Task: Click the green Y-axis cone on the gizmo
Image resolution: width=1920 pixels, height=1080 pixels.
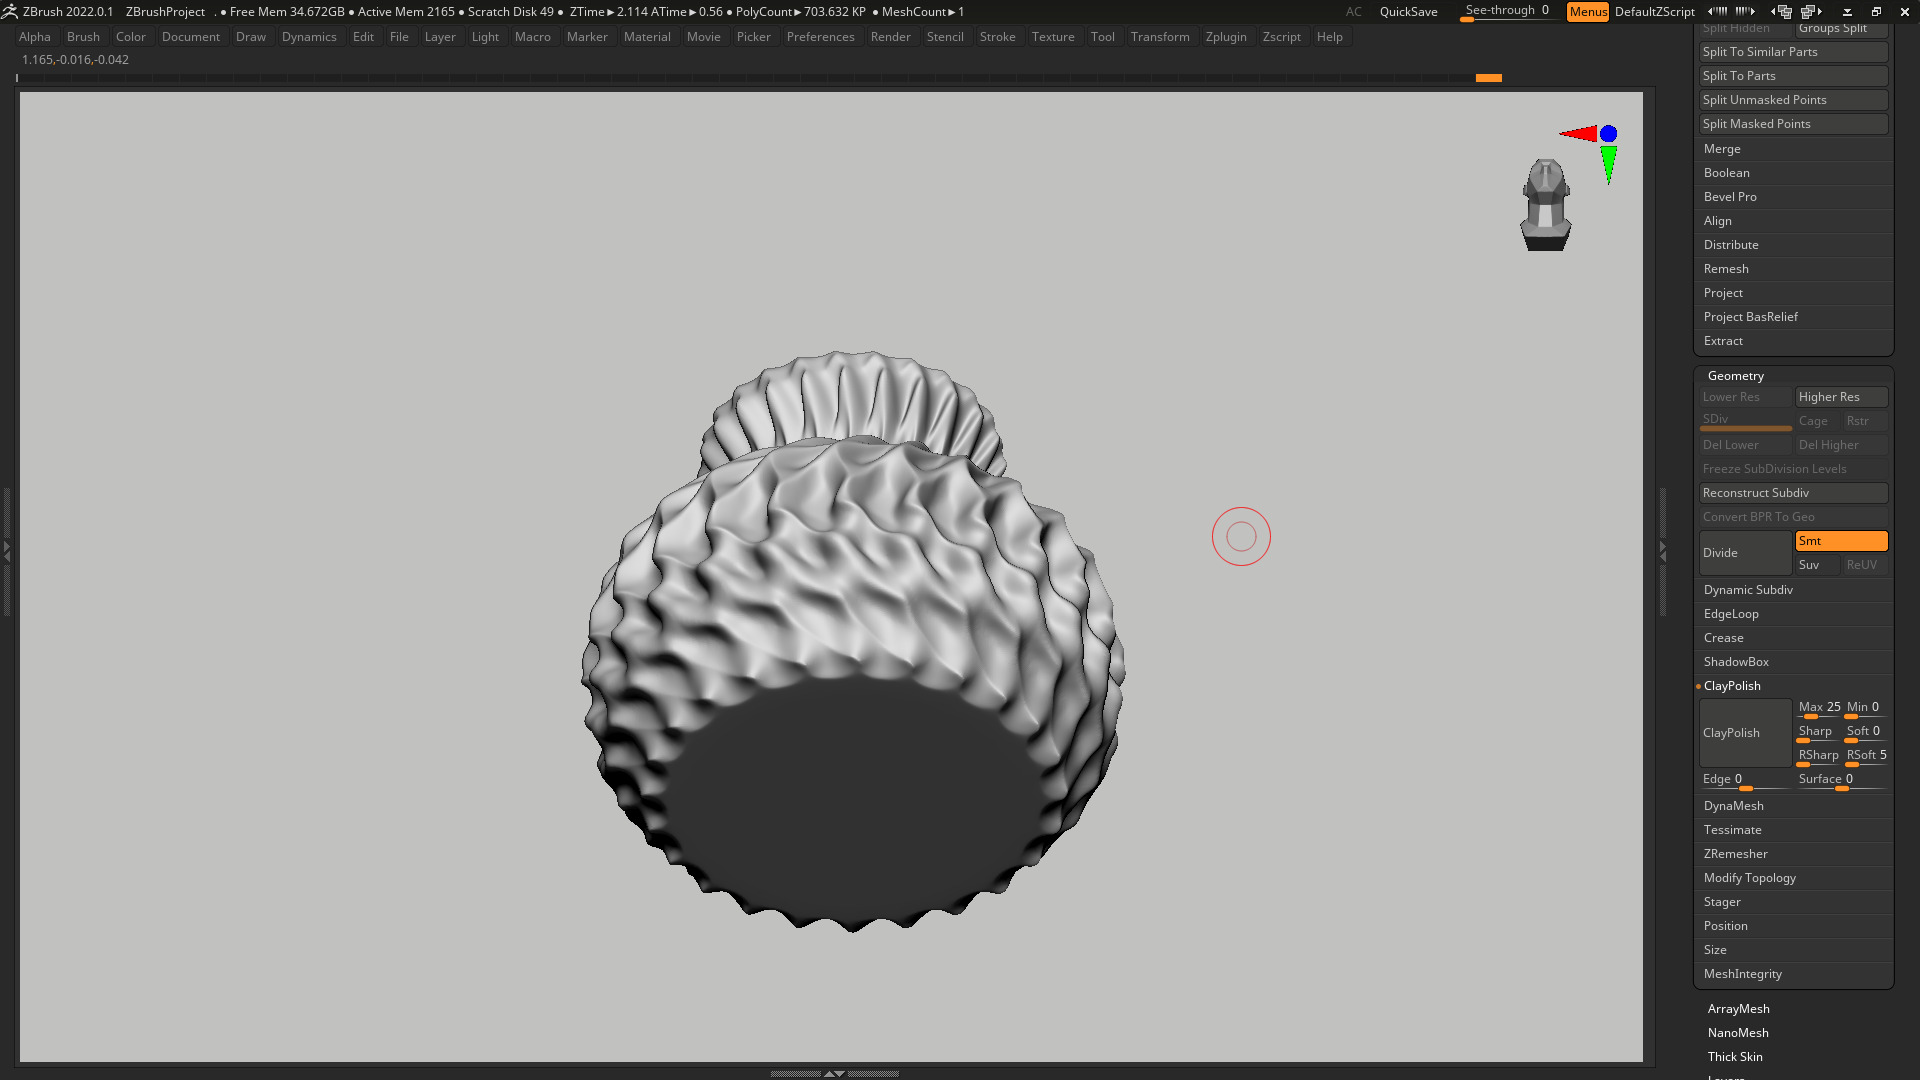Action: (1608, 165)
